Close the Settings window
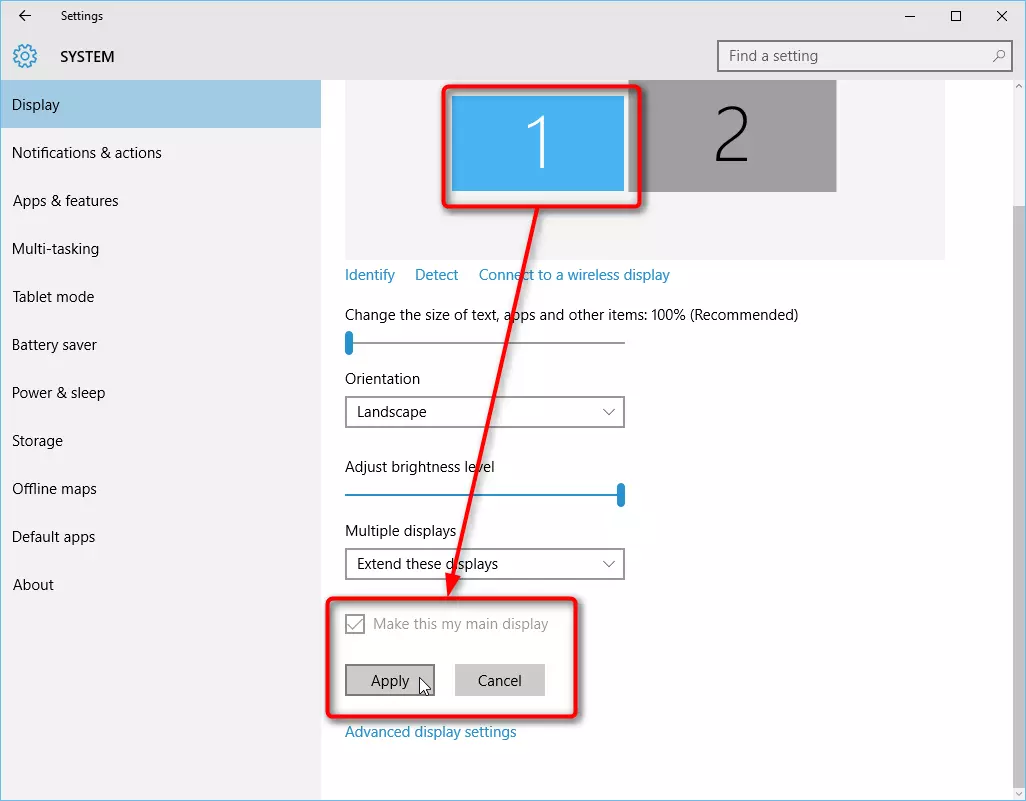The height and width of the screenshot is (801, 1026). [1002, 16]
